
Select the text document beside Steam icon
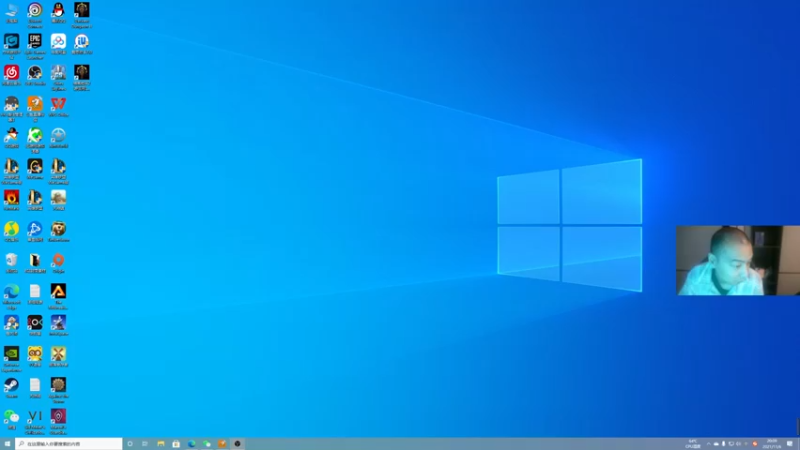click(x=35, y=387)
